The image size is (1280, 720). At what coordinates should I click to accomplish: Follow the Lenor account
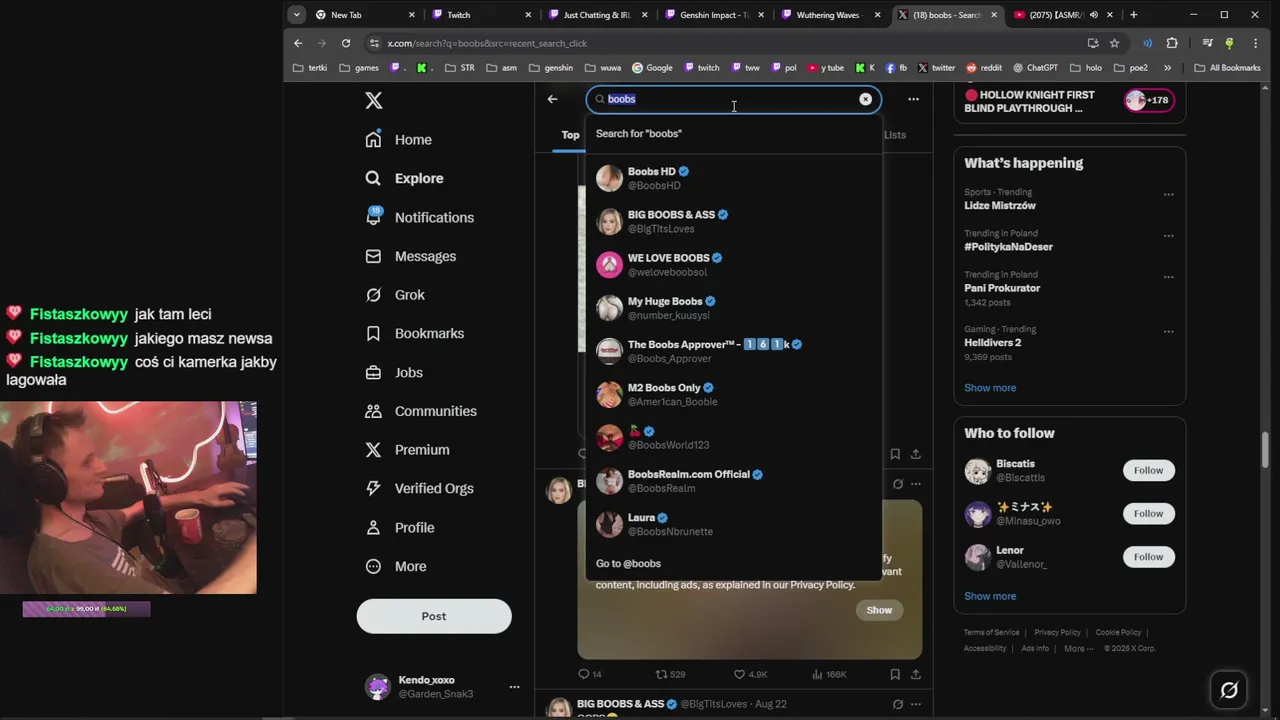pos(1148,556)
